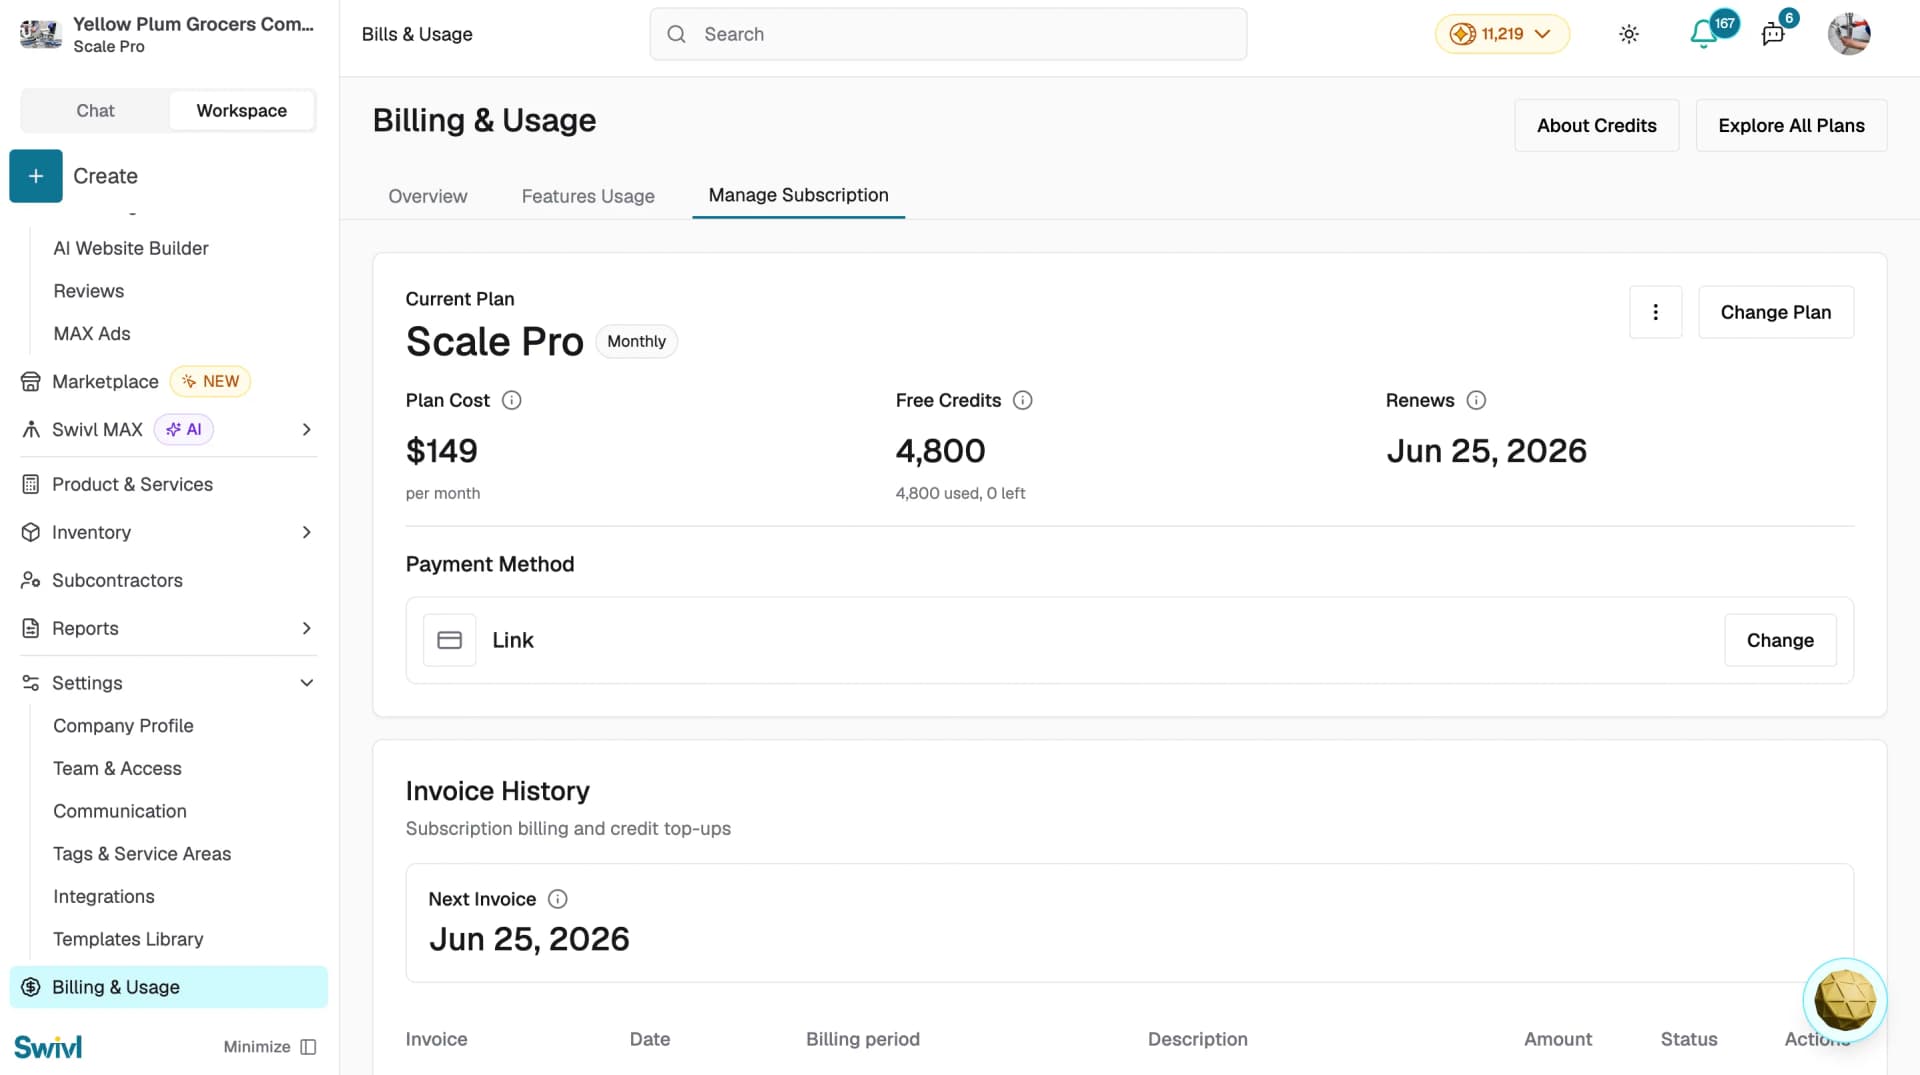
Task: Click the Minimize sidebar label
Action: 257,1047
